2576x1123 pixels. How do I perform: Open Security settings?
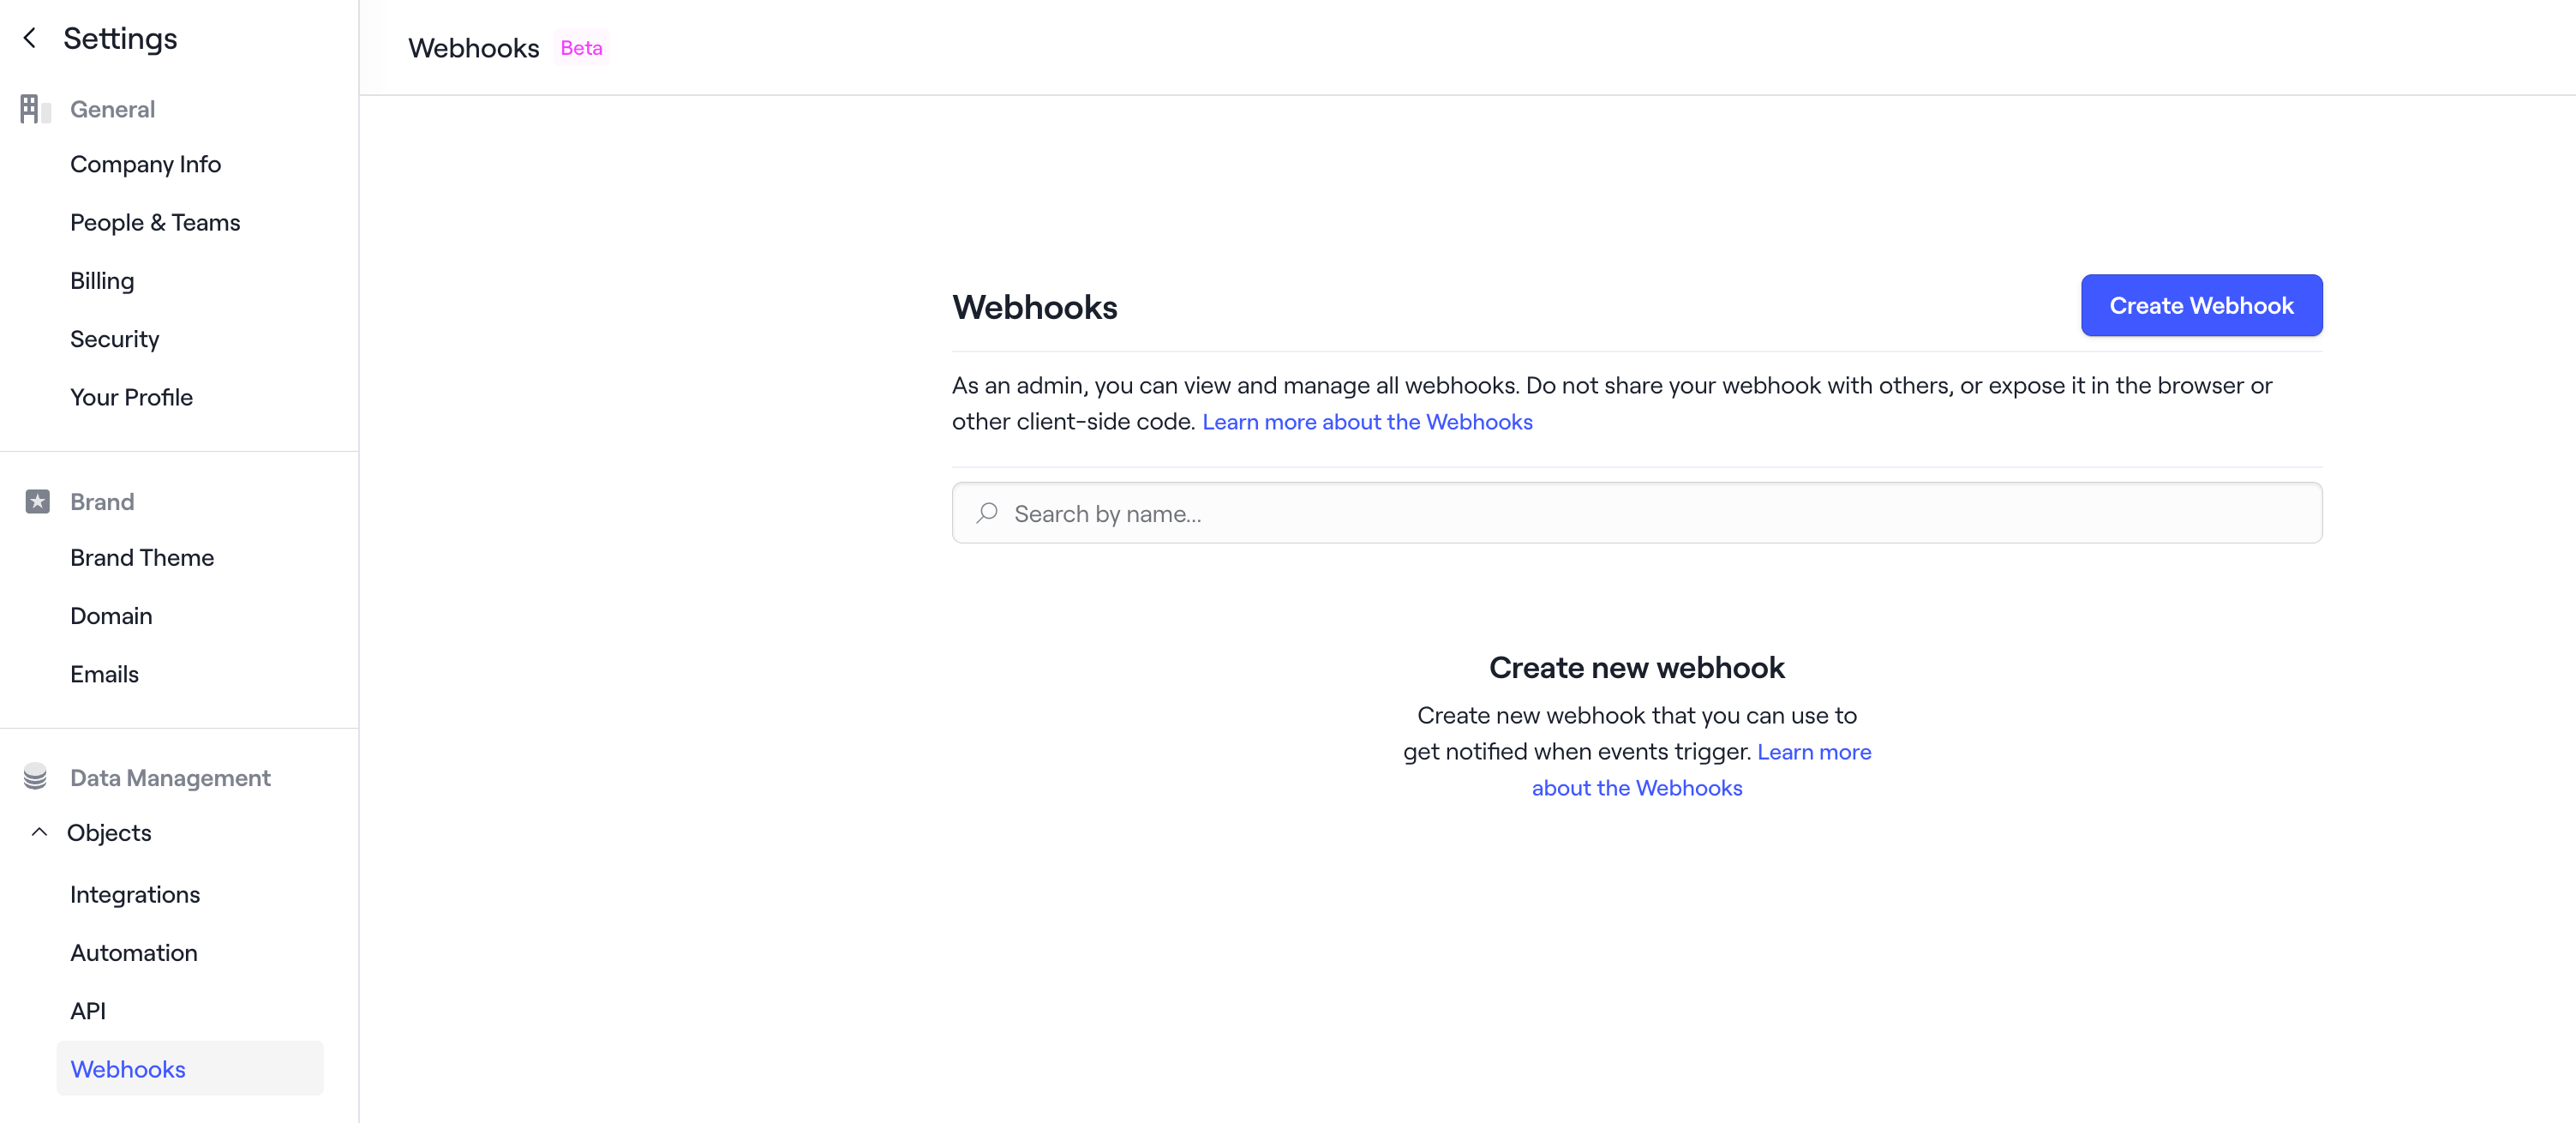[x=114, y=338]
